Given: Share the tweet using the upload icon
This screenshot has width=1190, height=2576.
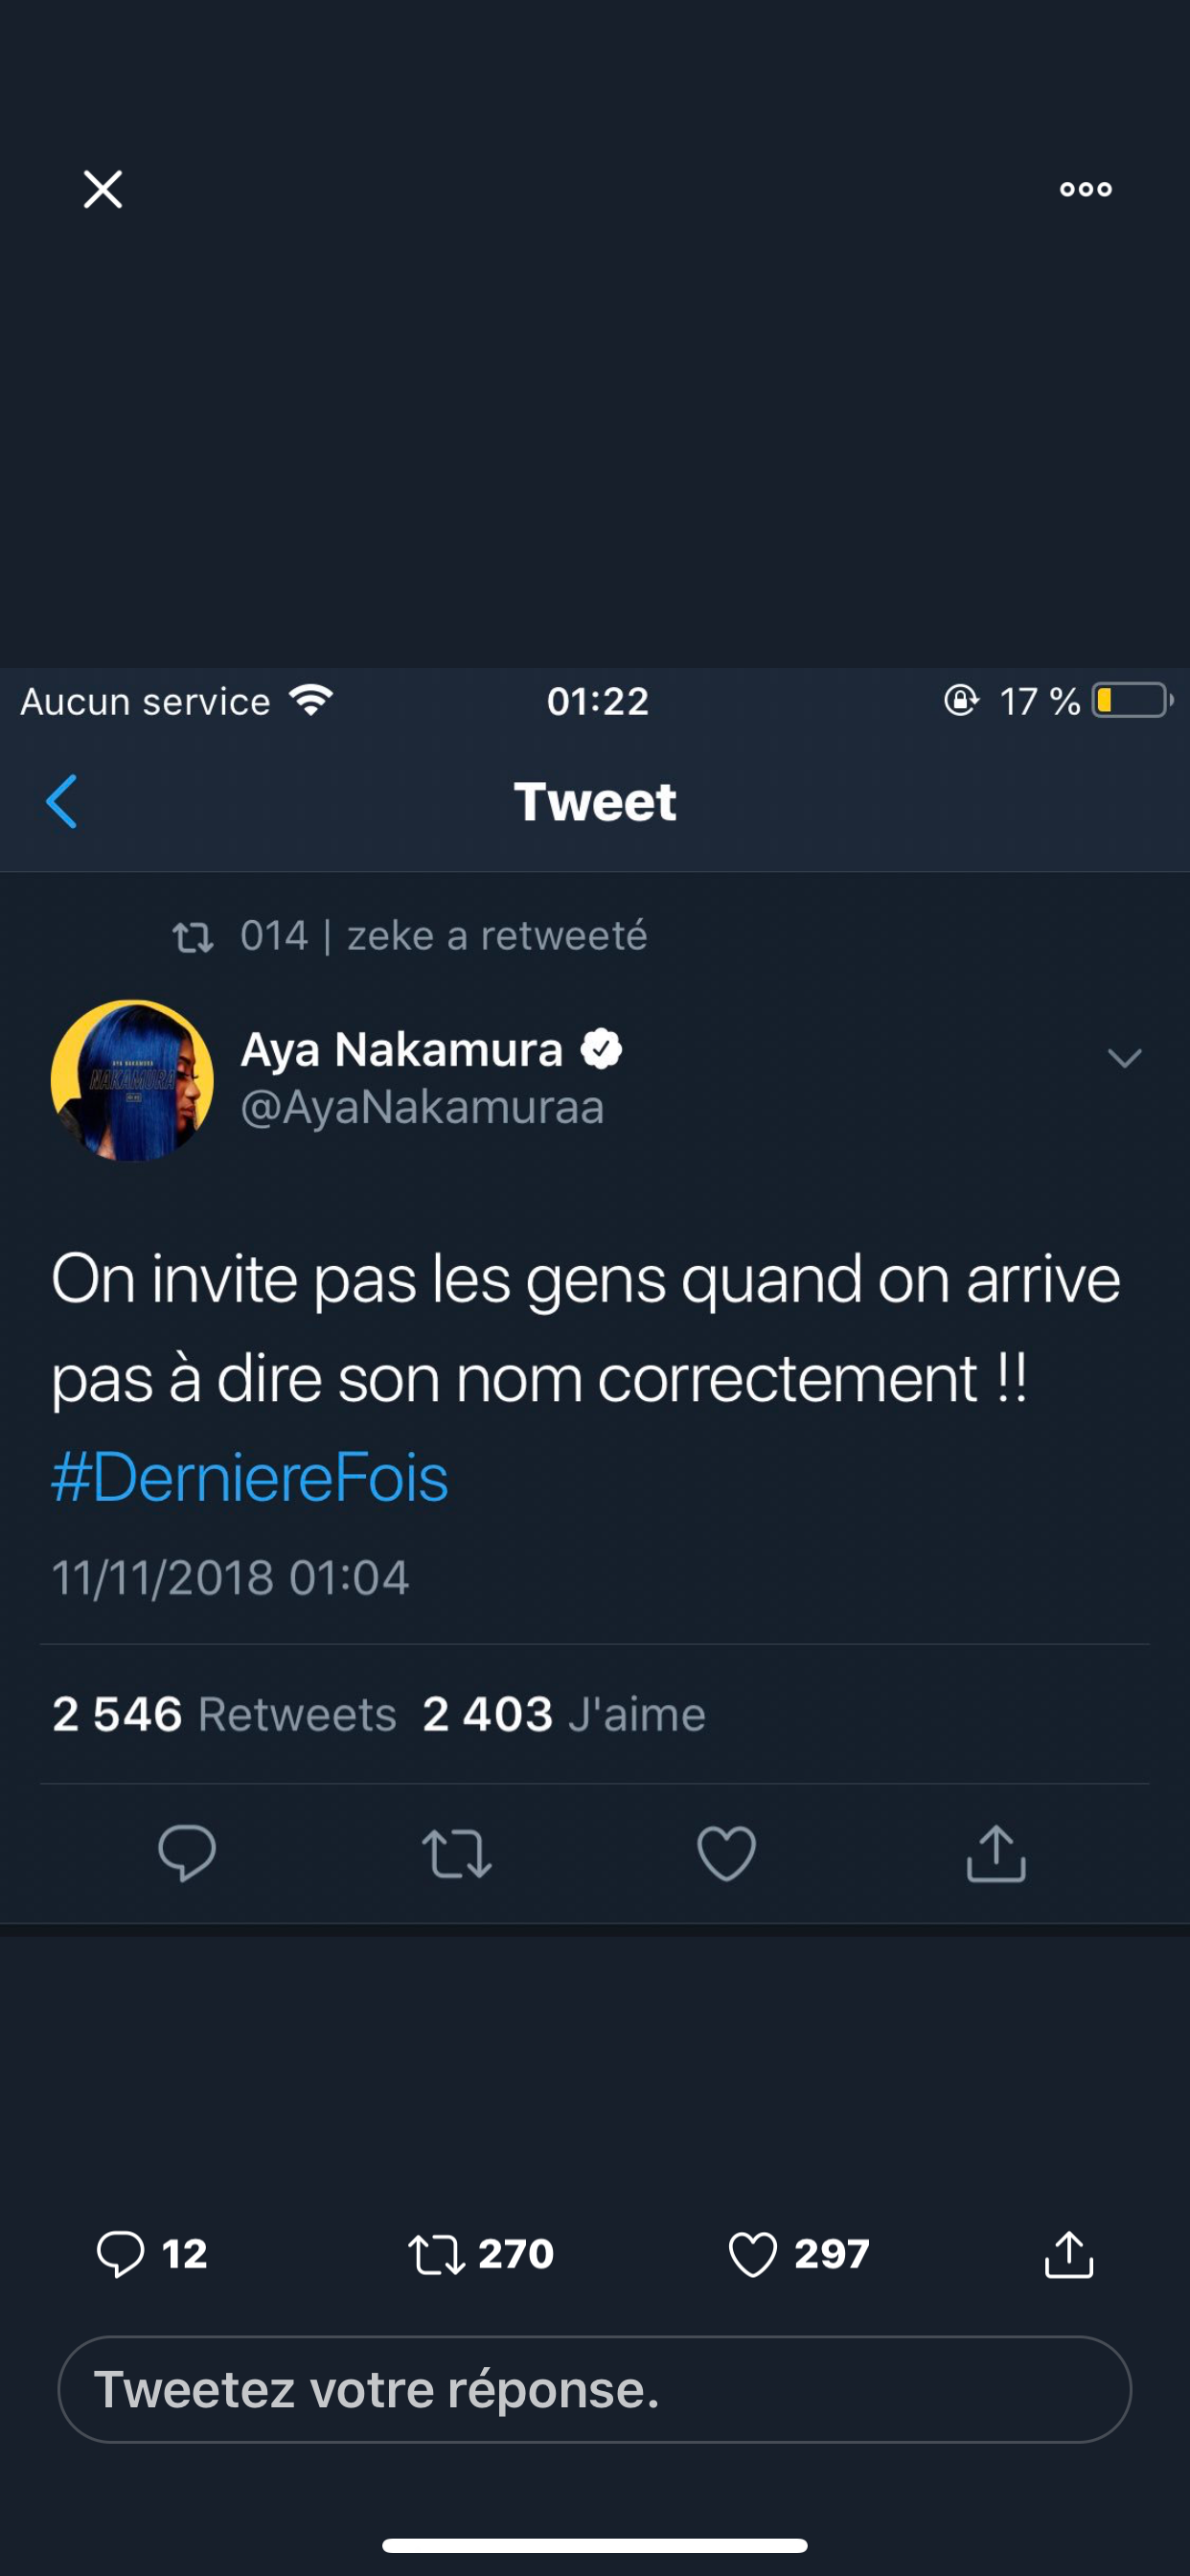Looking at the screenshot, I should coord(996,1853).
